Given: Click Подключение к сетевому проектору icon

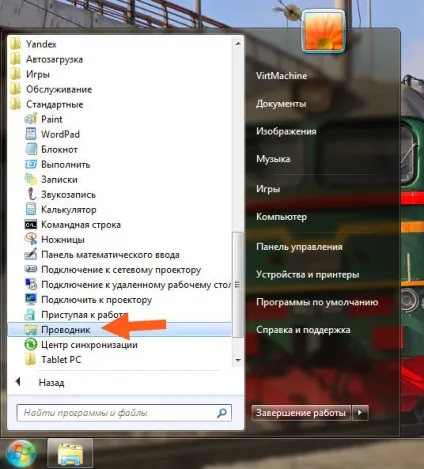Looking at the screenshot, I should [x=31, y=269].
